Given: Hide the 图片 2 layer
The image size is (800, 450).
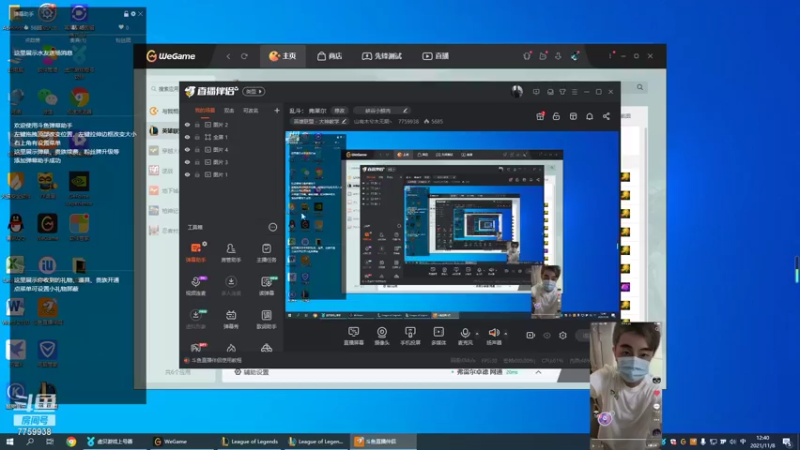Looking at the screenshot, I should click(x=187, y=124).
